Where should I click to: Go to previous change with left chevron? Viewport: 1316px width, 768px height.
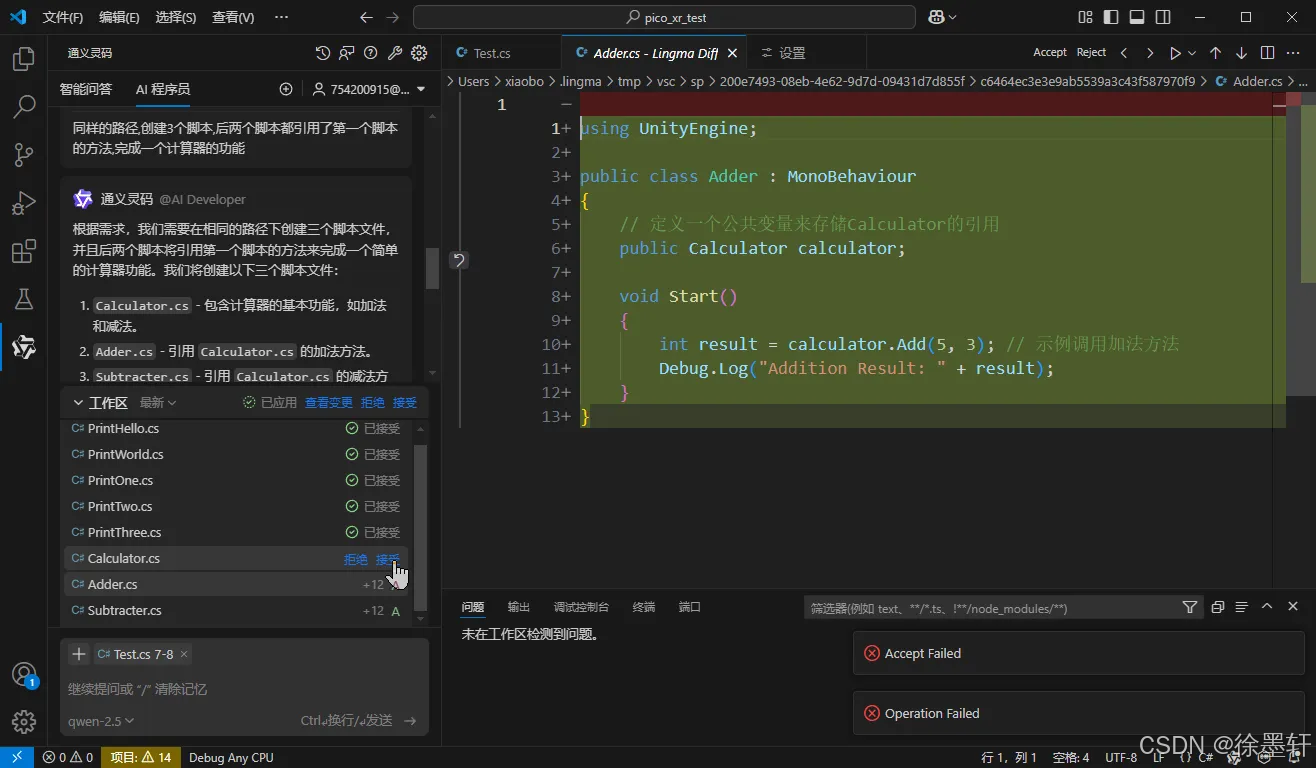click(x=1124, y=53)
